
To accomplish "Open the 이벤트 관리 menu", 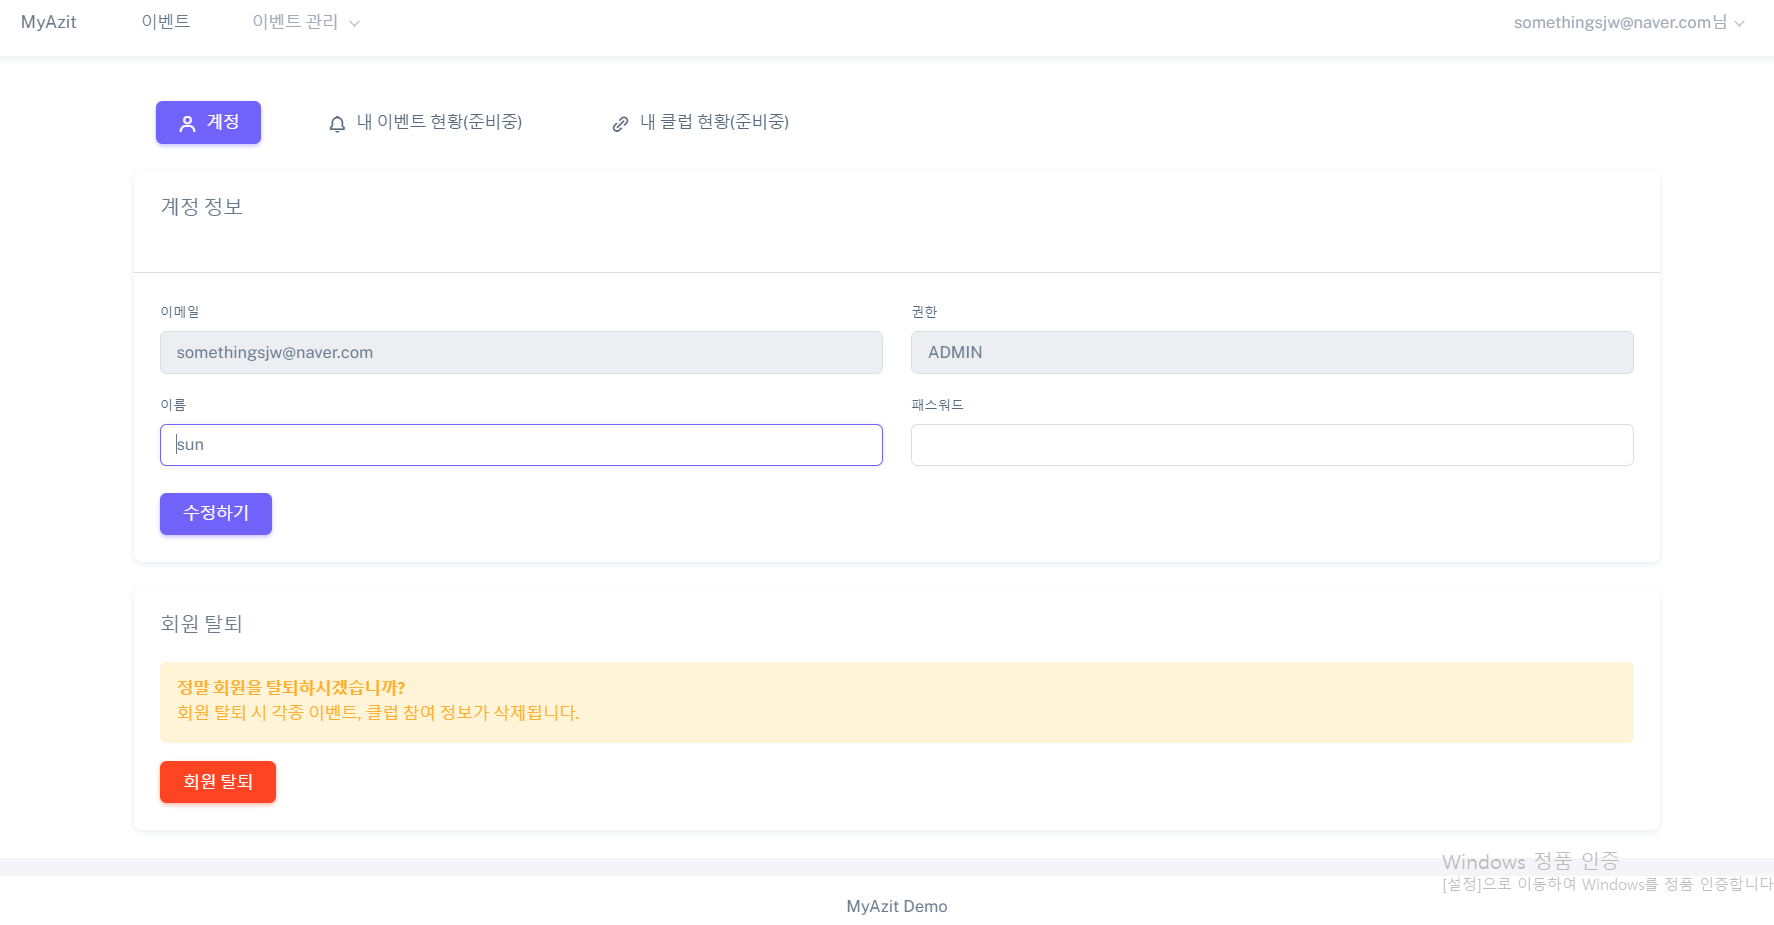I will [x=296, y=21].
